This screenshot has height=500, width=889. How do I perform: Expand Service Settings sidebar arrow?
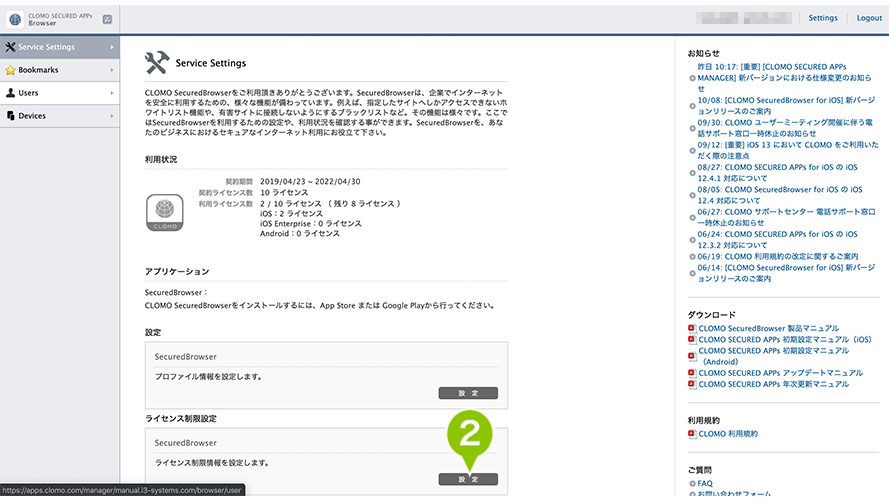[112, 47]
